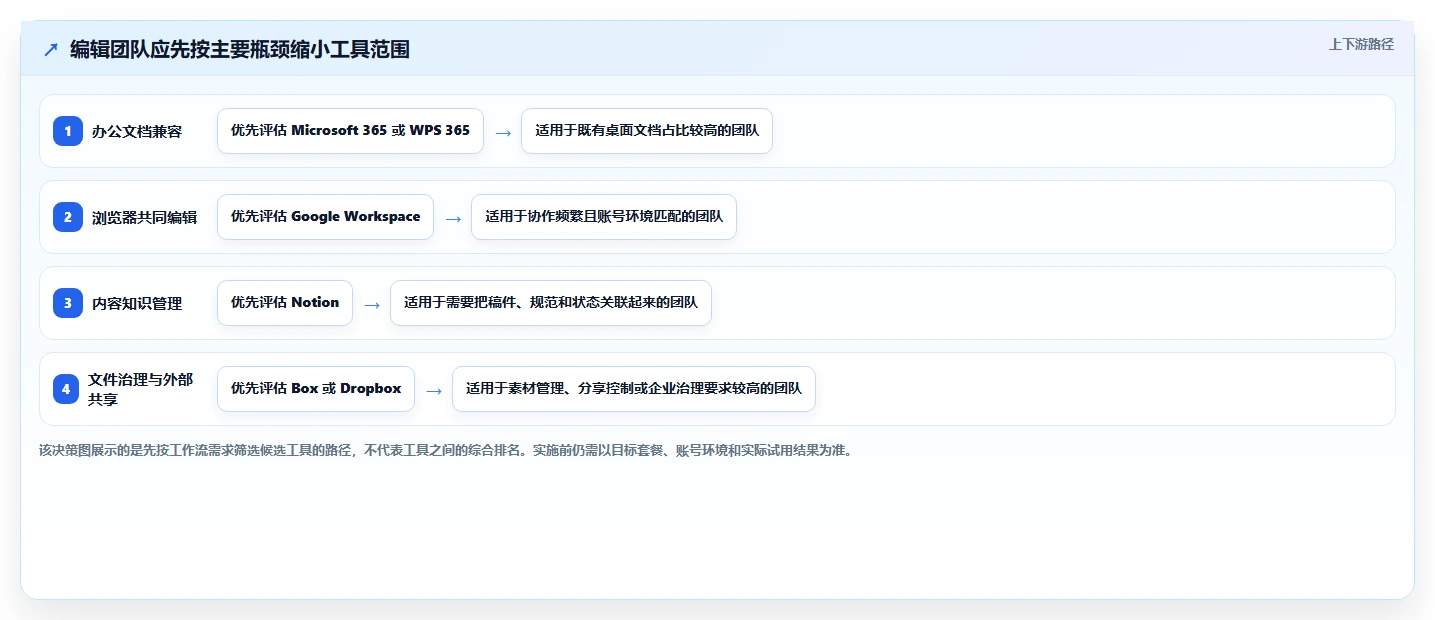The image size is (1435, 620).
Task: Click the arrow after Microsoft 365 或 WPS 365
Action: (x=503, y=132)
